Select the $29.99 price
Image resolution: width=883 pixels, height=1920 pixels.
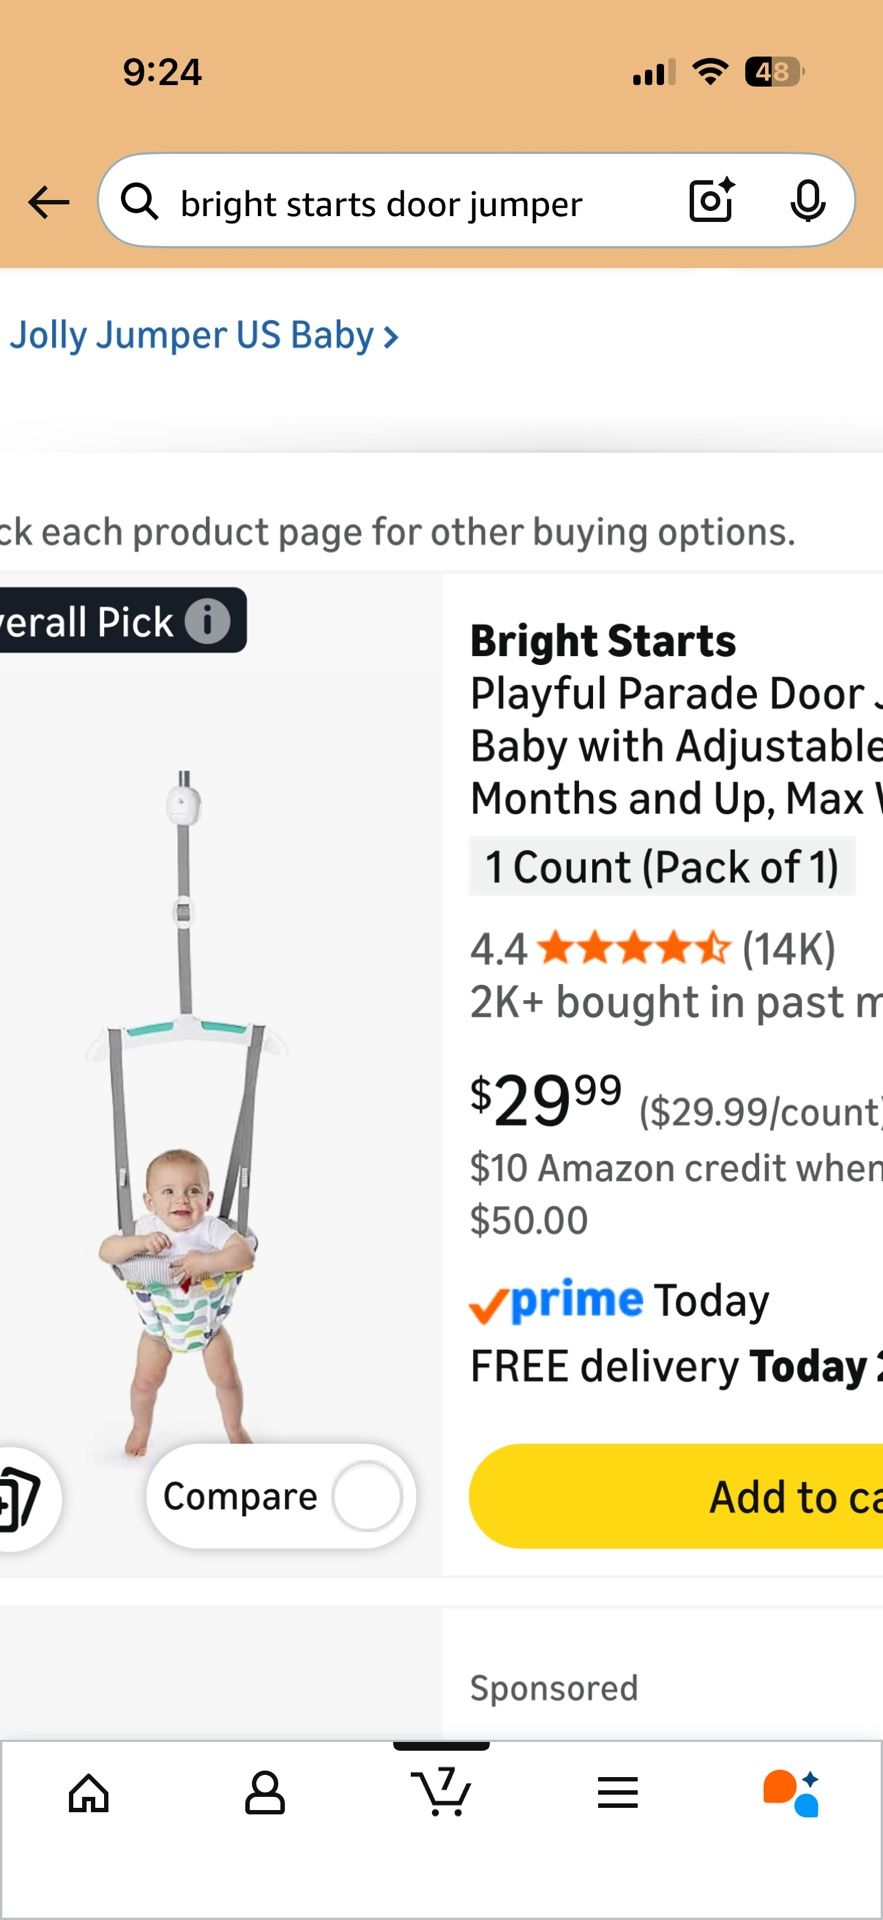click(546, 1101)
